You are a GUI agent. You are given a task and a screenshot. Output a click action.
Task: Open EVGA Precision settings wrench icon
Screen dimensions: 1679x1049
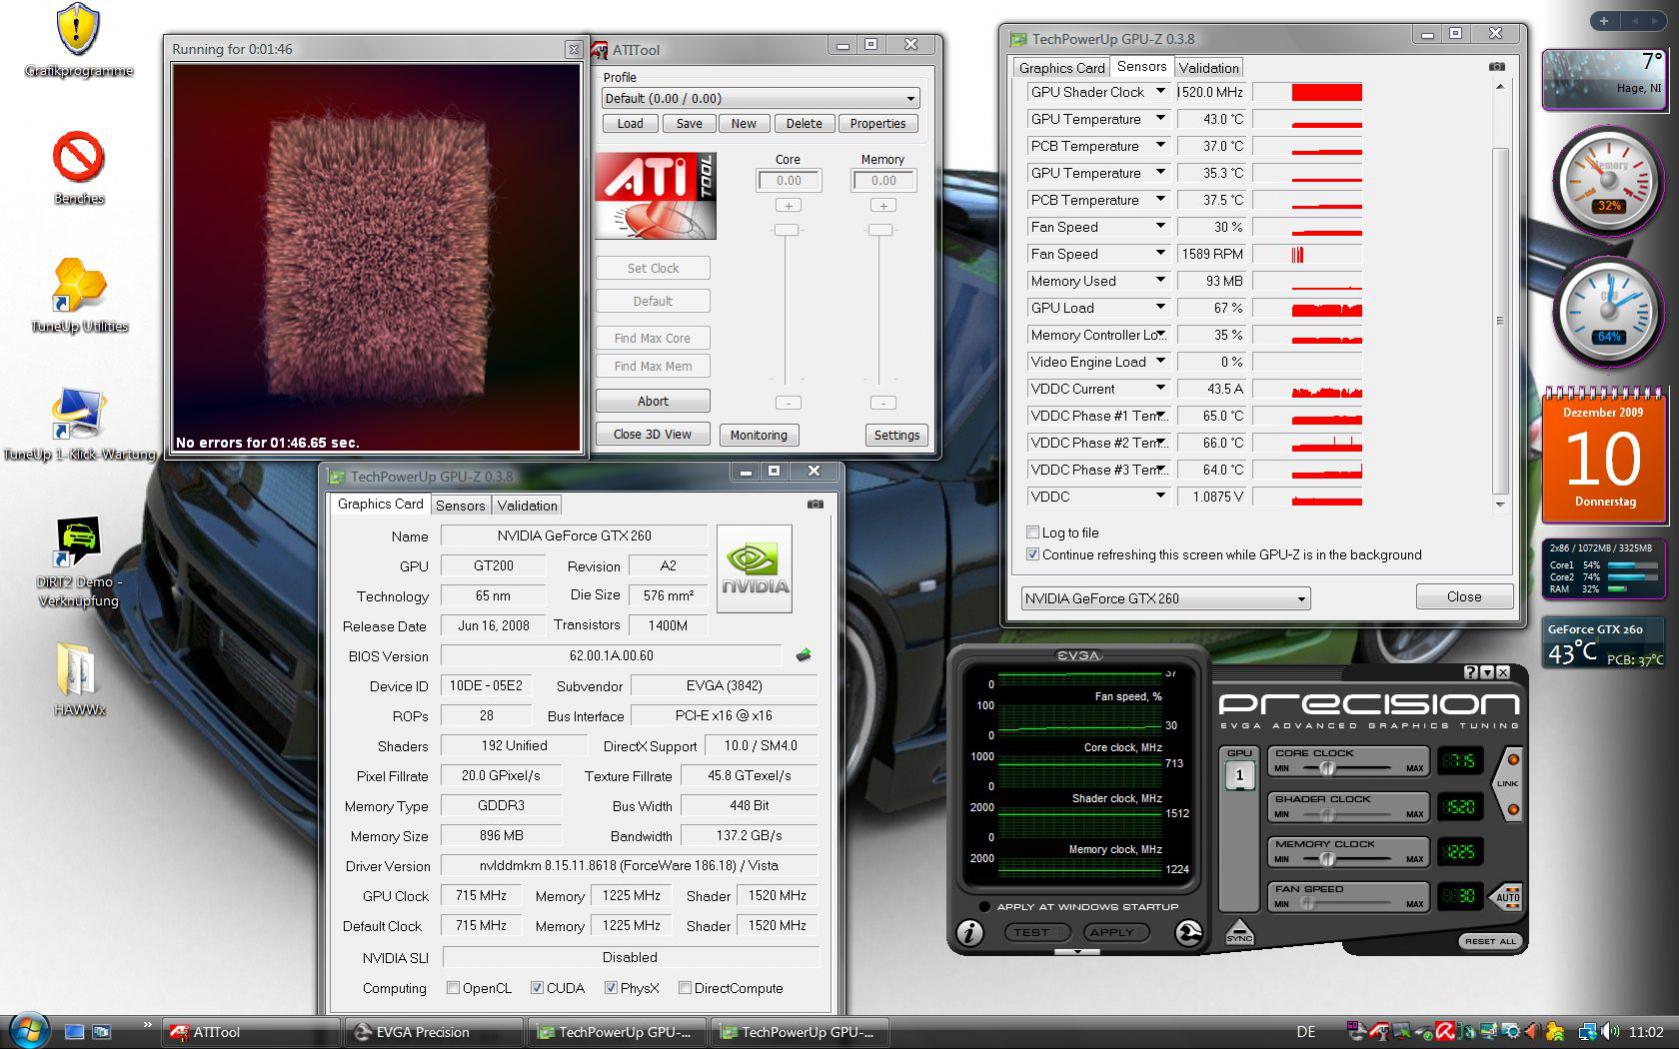[x=1188, y=933]
